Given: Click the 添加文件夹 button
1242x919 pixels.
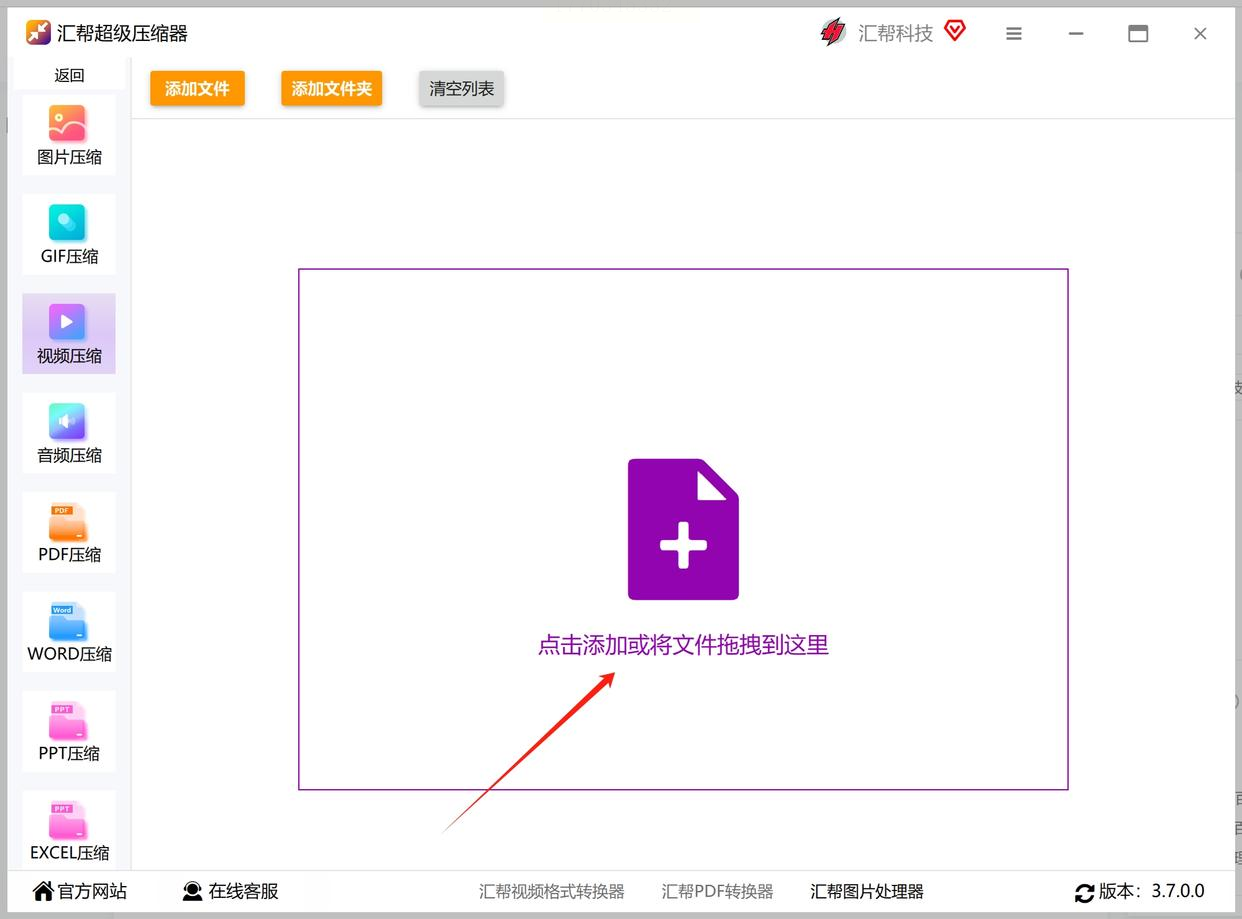Looking at the screenshot, I should [x=331, y=88].
